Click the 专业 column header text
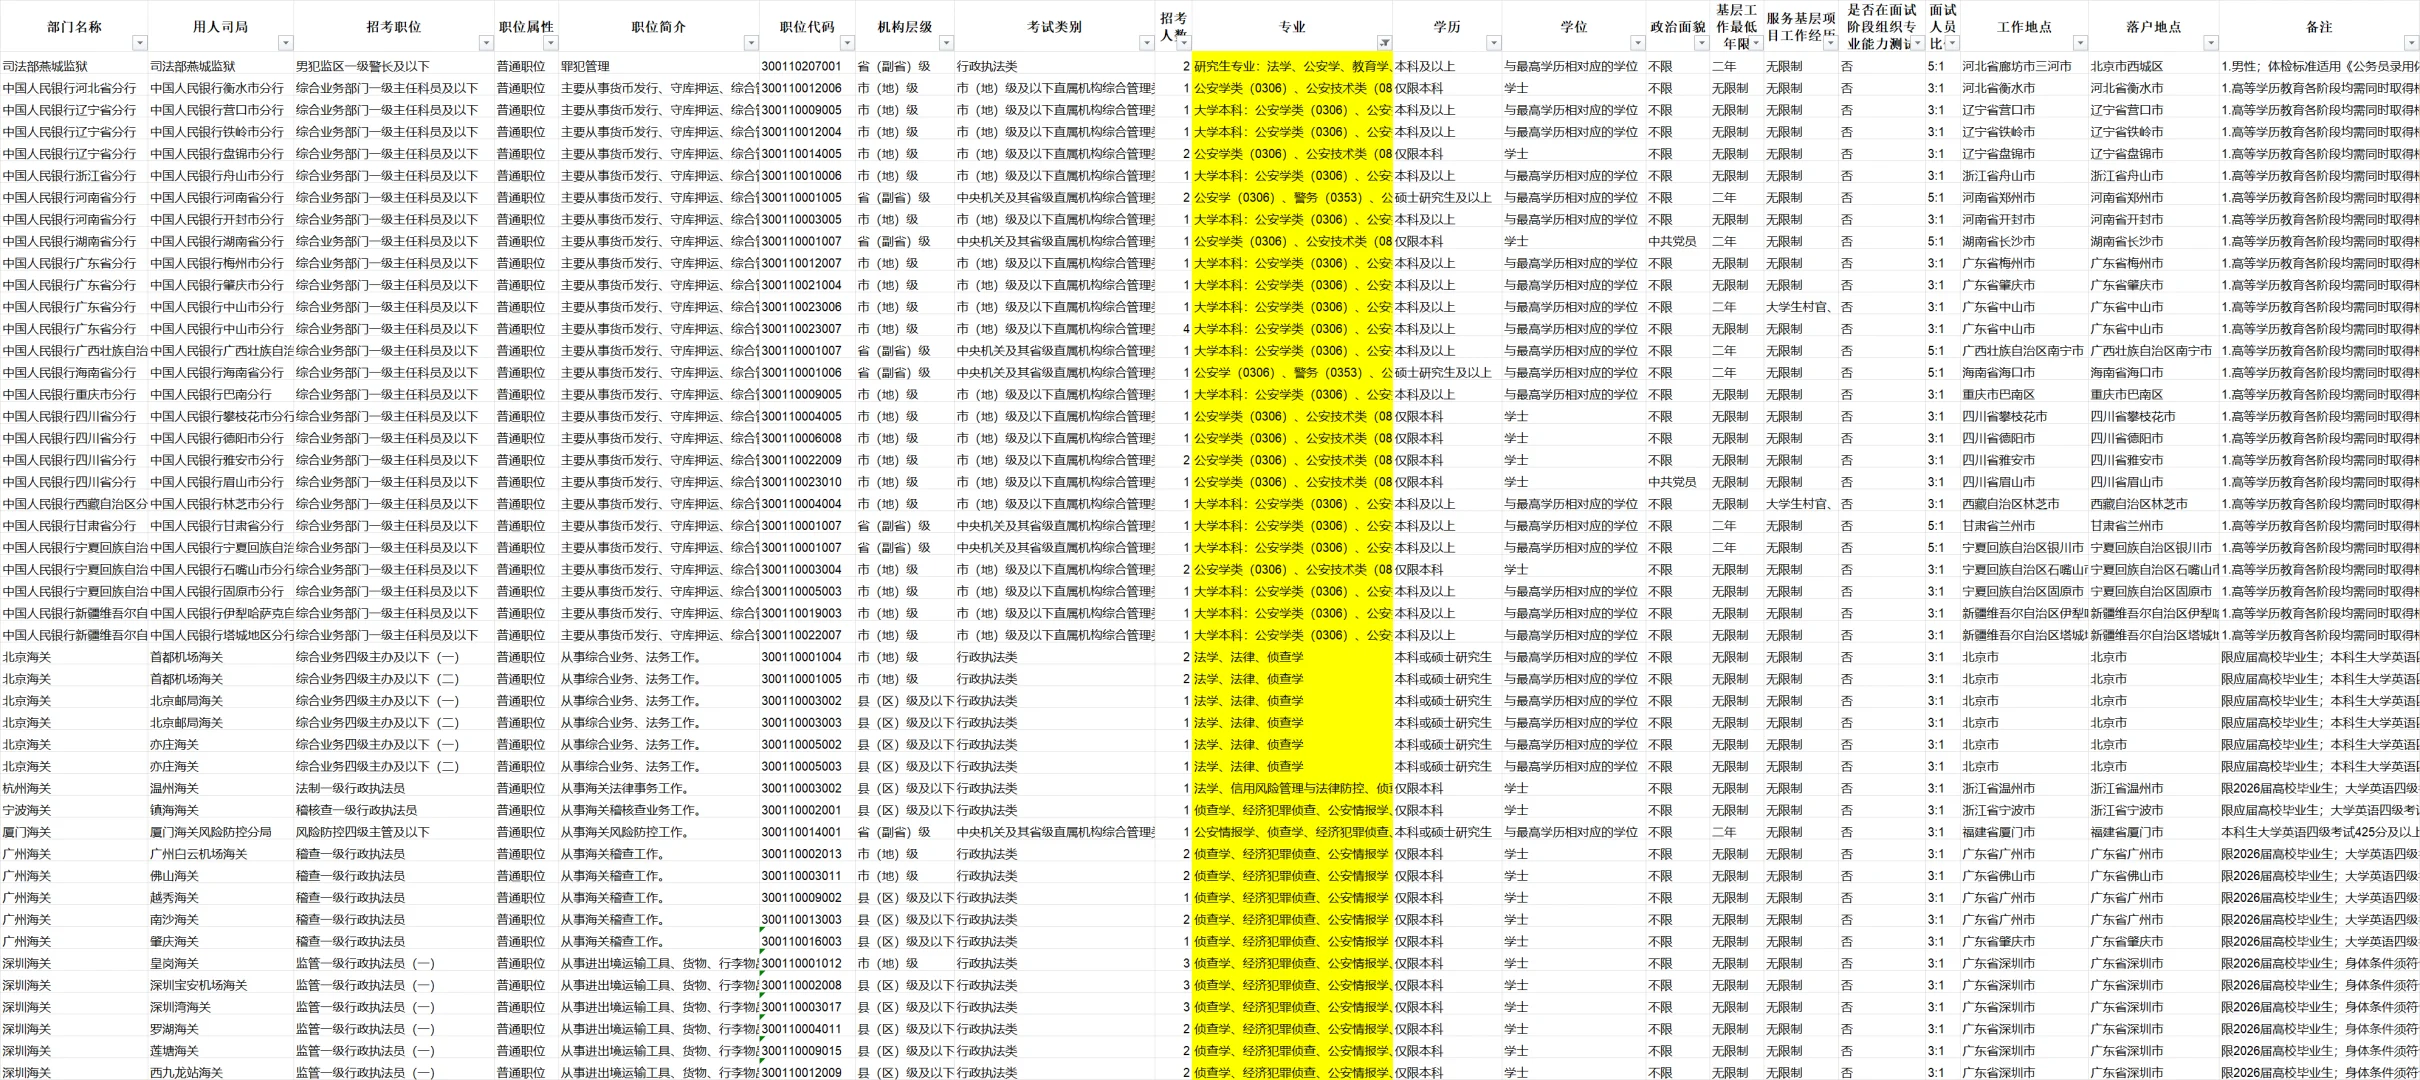Viewport: 2420px width, 1080px height. [x=1291, y=27]
